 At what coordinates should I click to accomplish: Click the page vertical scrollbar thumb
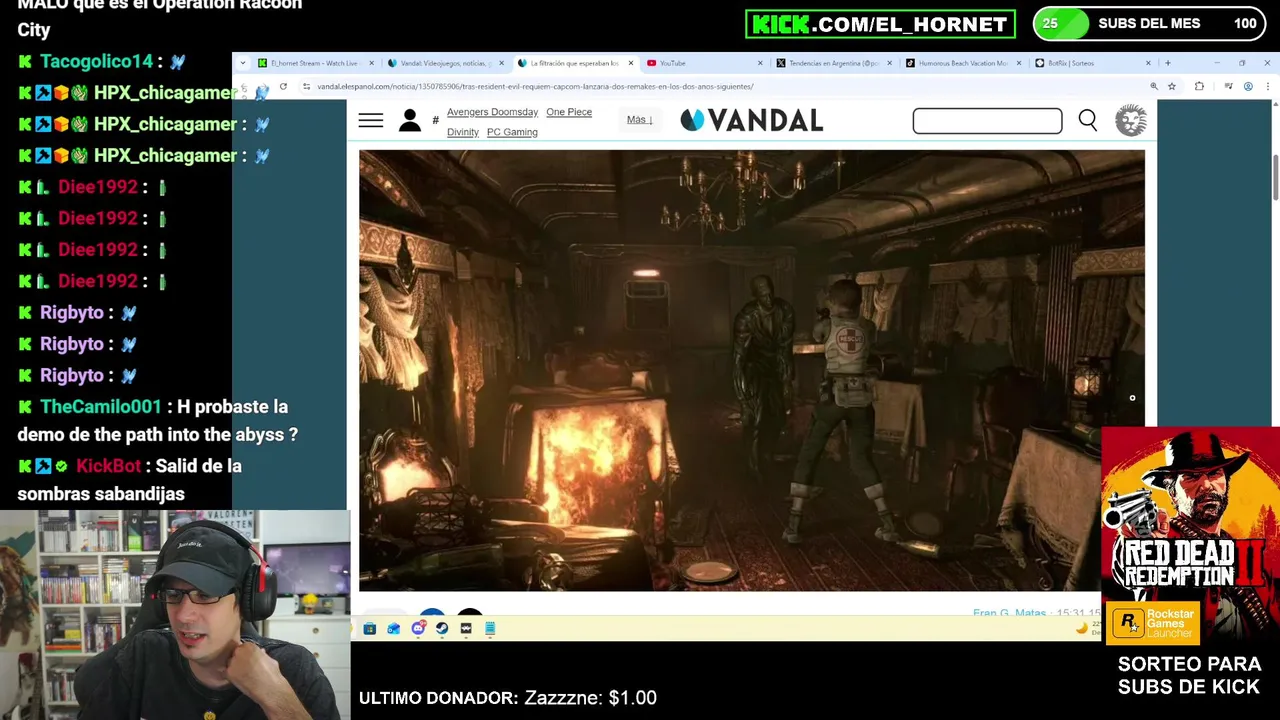pos(1274,178)
